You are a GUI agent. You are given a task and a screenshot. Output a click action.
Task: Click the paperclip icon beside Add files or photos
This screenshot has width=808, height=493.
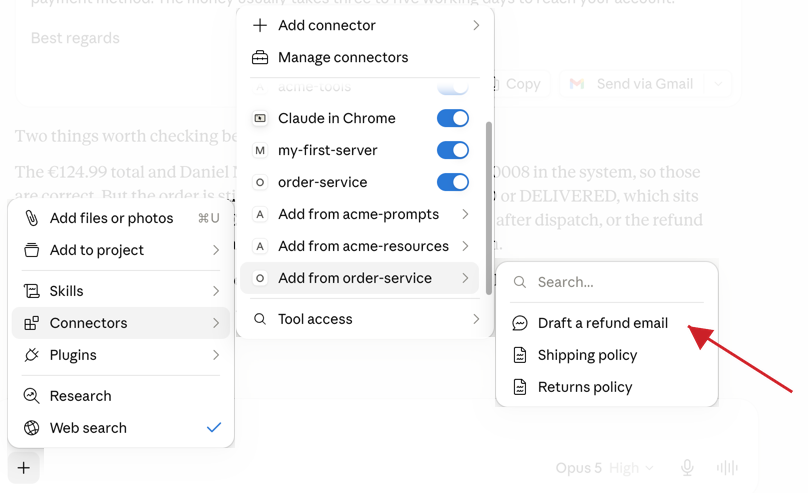[x=31, y=218]
